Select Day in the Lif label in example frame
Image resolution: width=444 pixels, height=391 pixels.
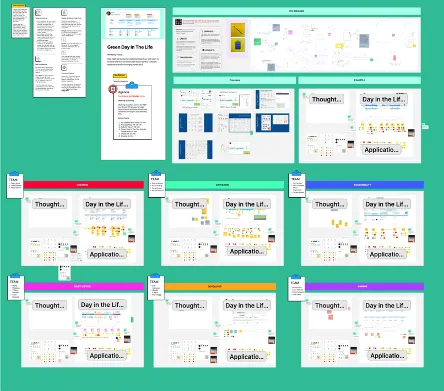[384, 99]
